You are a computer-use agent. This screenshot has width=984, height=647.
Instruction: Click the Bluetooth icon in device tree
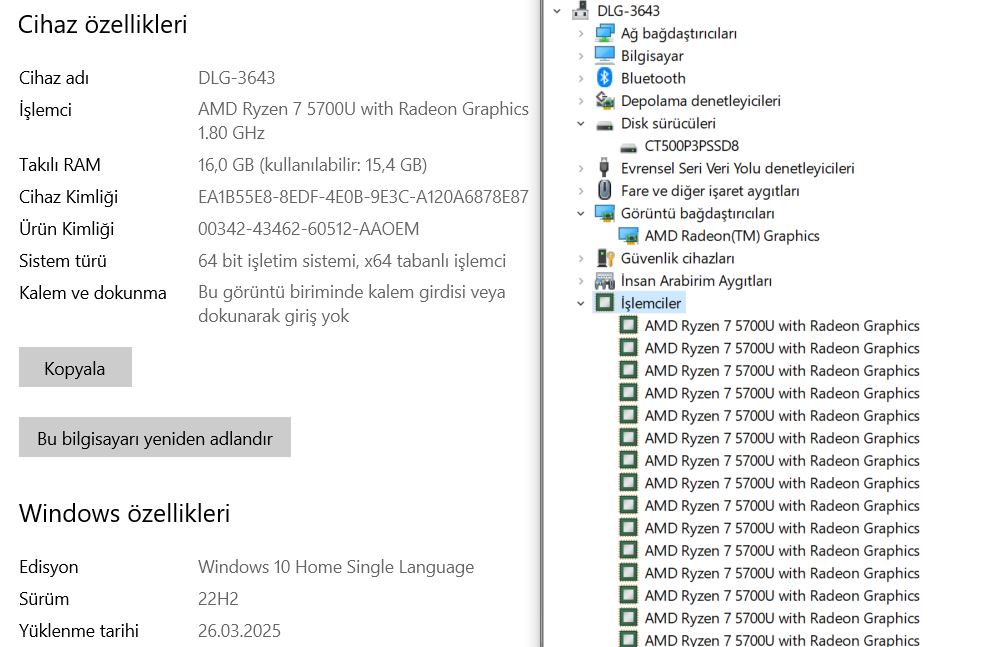click(x=604, y=78)
